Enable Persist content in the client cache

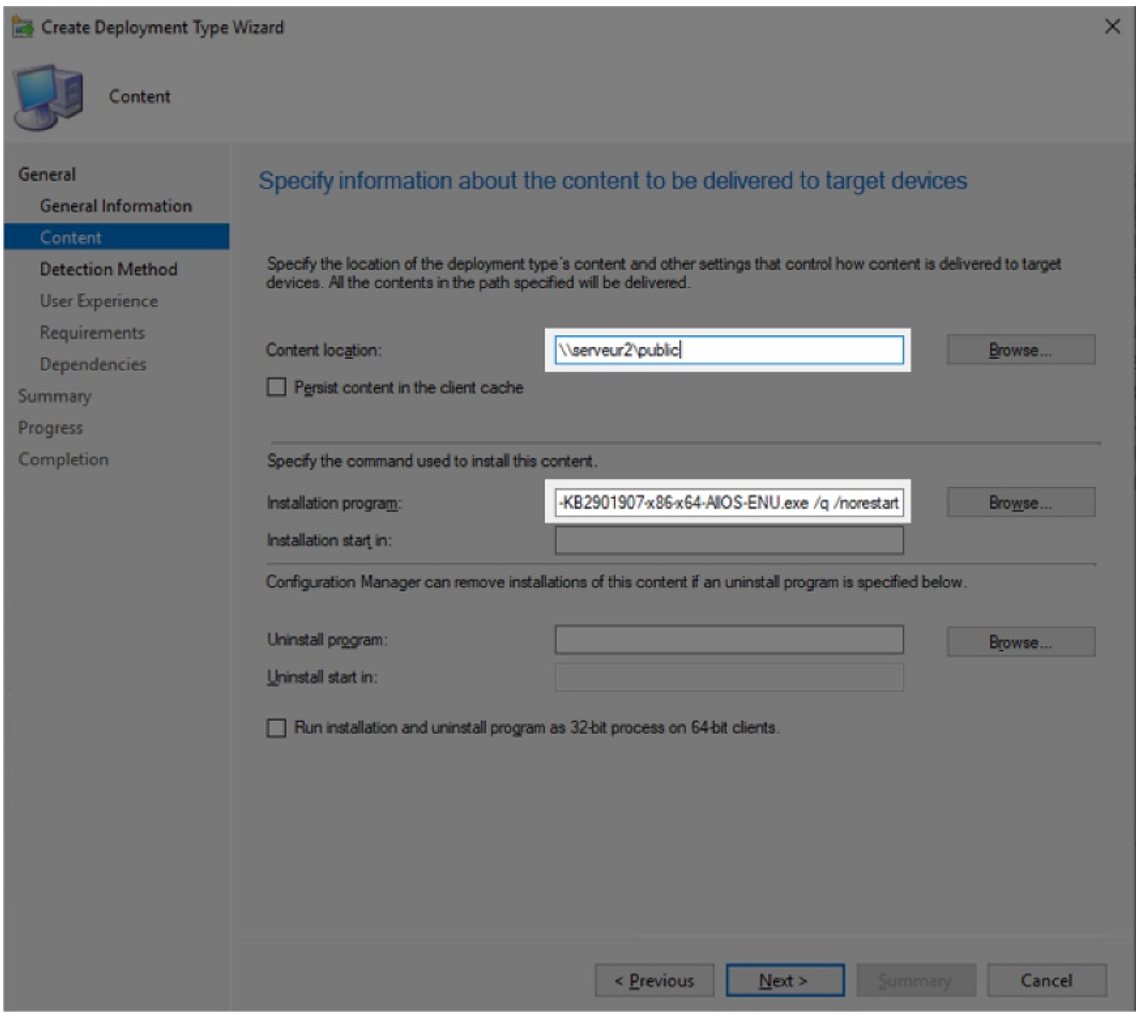(276, 390)
